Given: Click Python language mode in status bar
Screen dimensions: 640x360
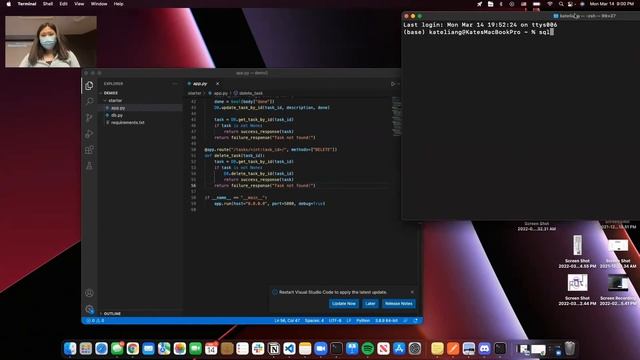Looking at the screenshot, I should [x=363, y=321].
